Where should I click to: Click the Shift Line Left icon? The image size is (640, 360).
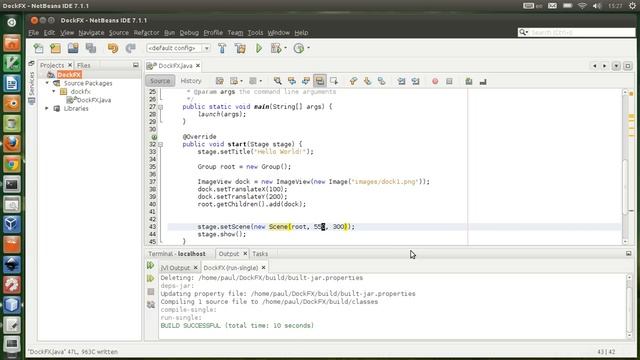pos(402,81)
